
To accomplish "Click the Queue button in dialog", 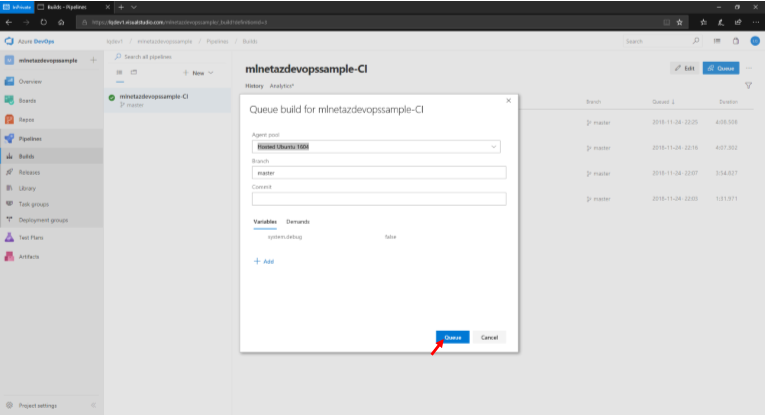I will point(452,337).
